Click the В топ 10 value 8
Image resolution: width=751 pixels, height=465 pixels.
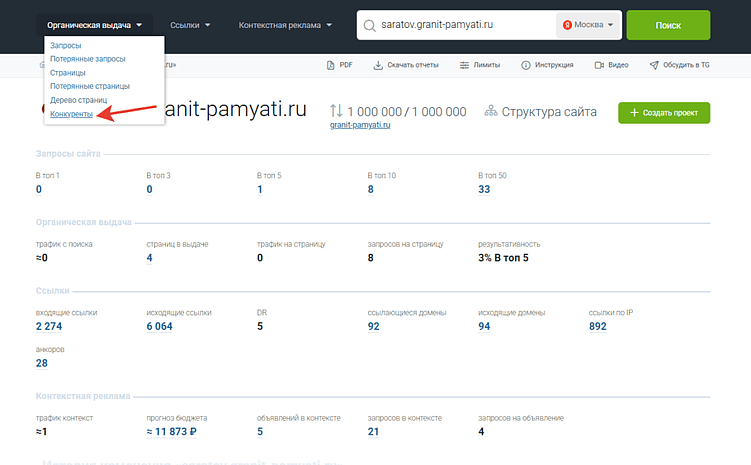click(371, 189)
